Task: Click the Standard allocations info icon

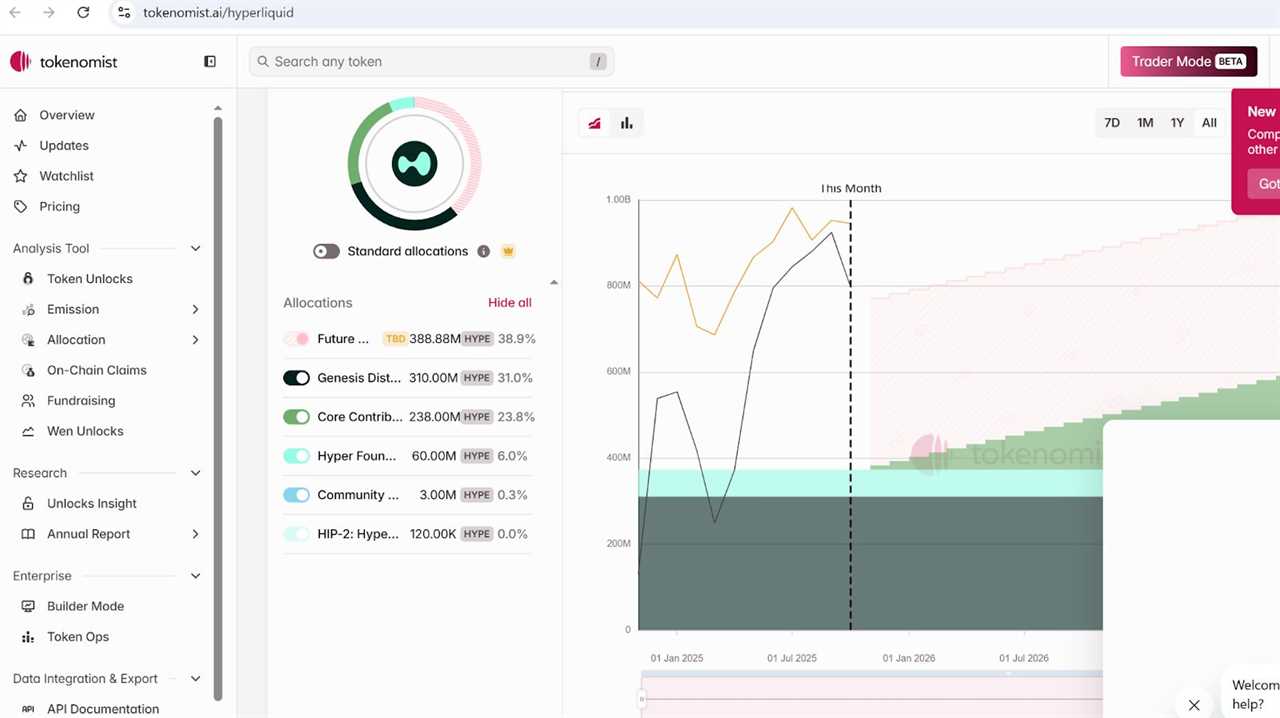Action: (484, 251)
